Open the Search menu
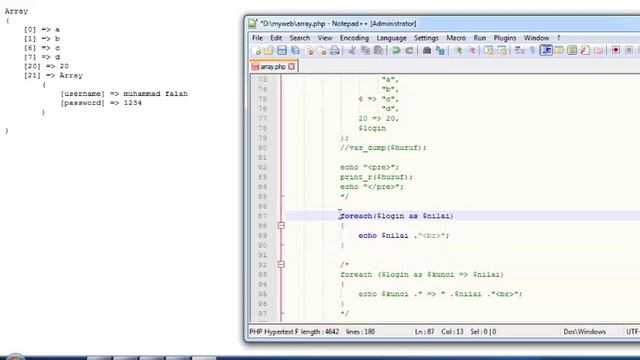 point(300,38)
